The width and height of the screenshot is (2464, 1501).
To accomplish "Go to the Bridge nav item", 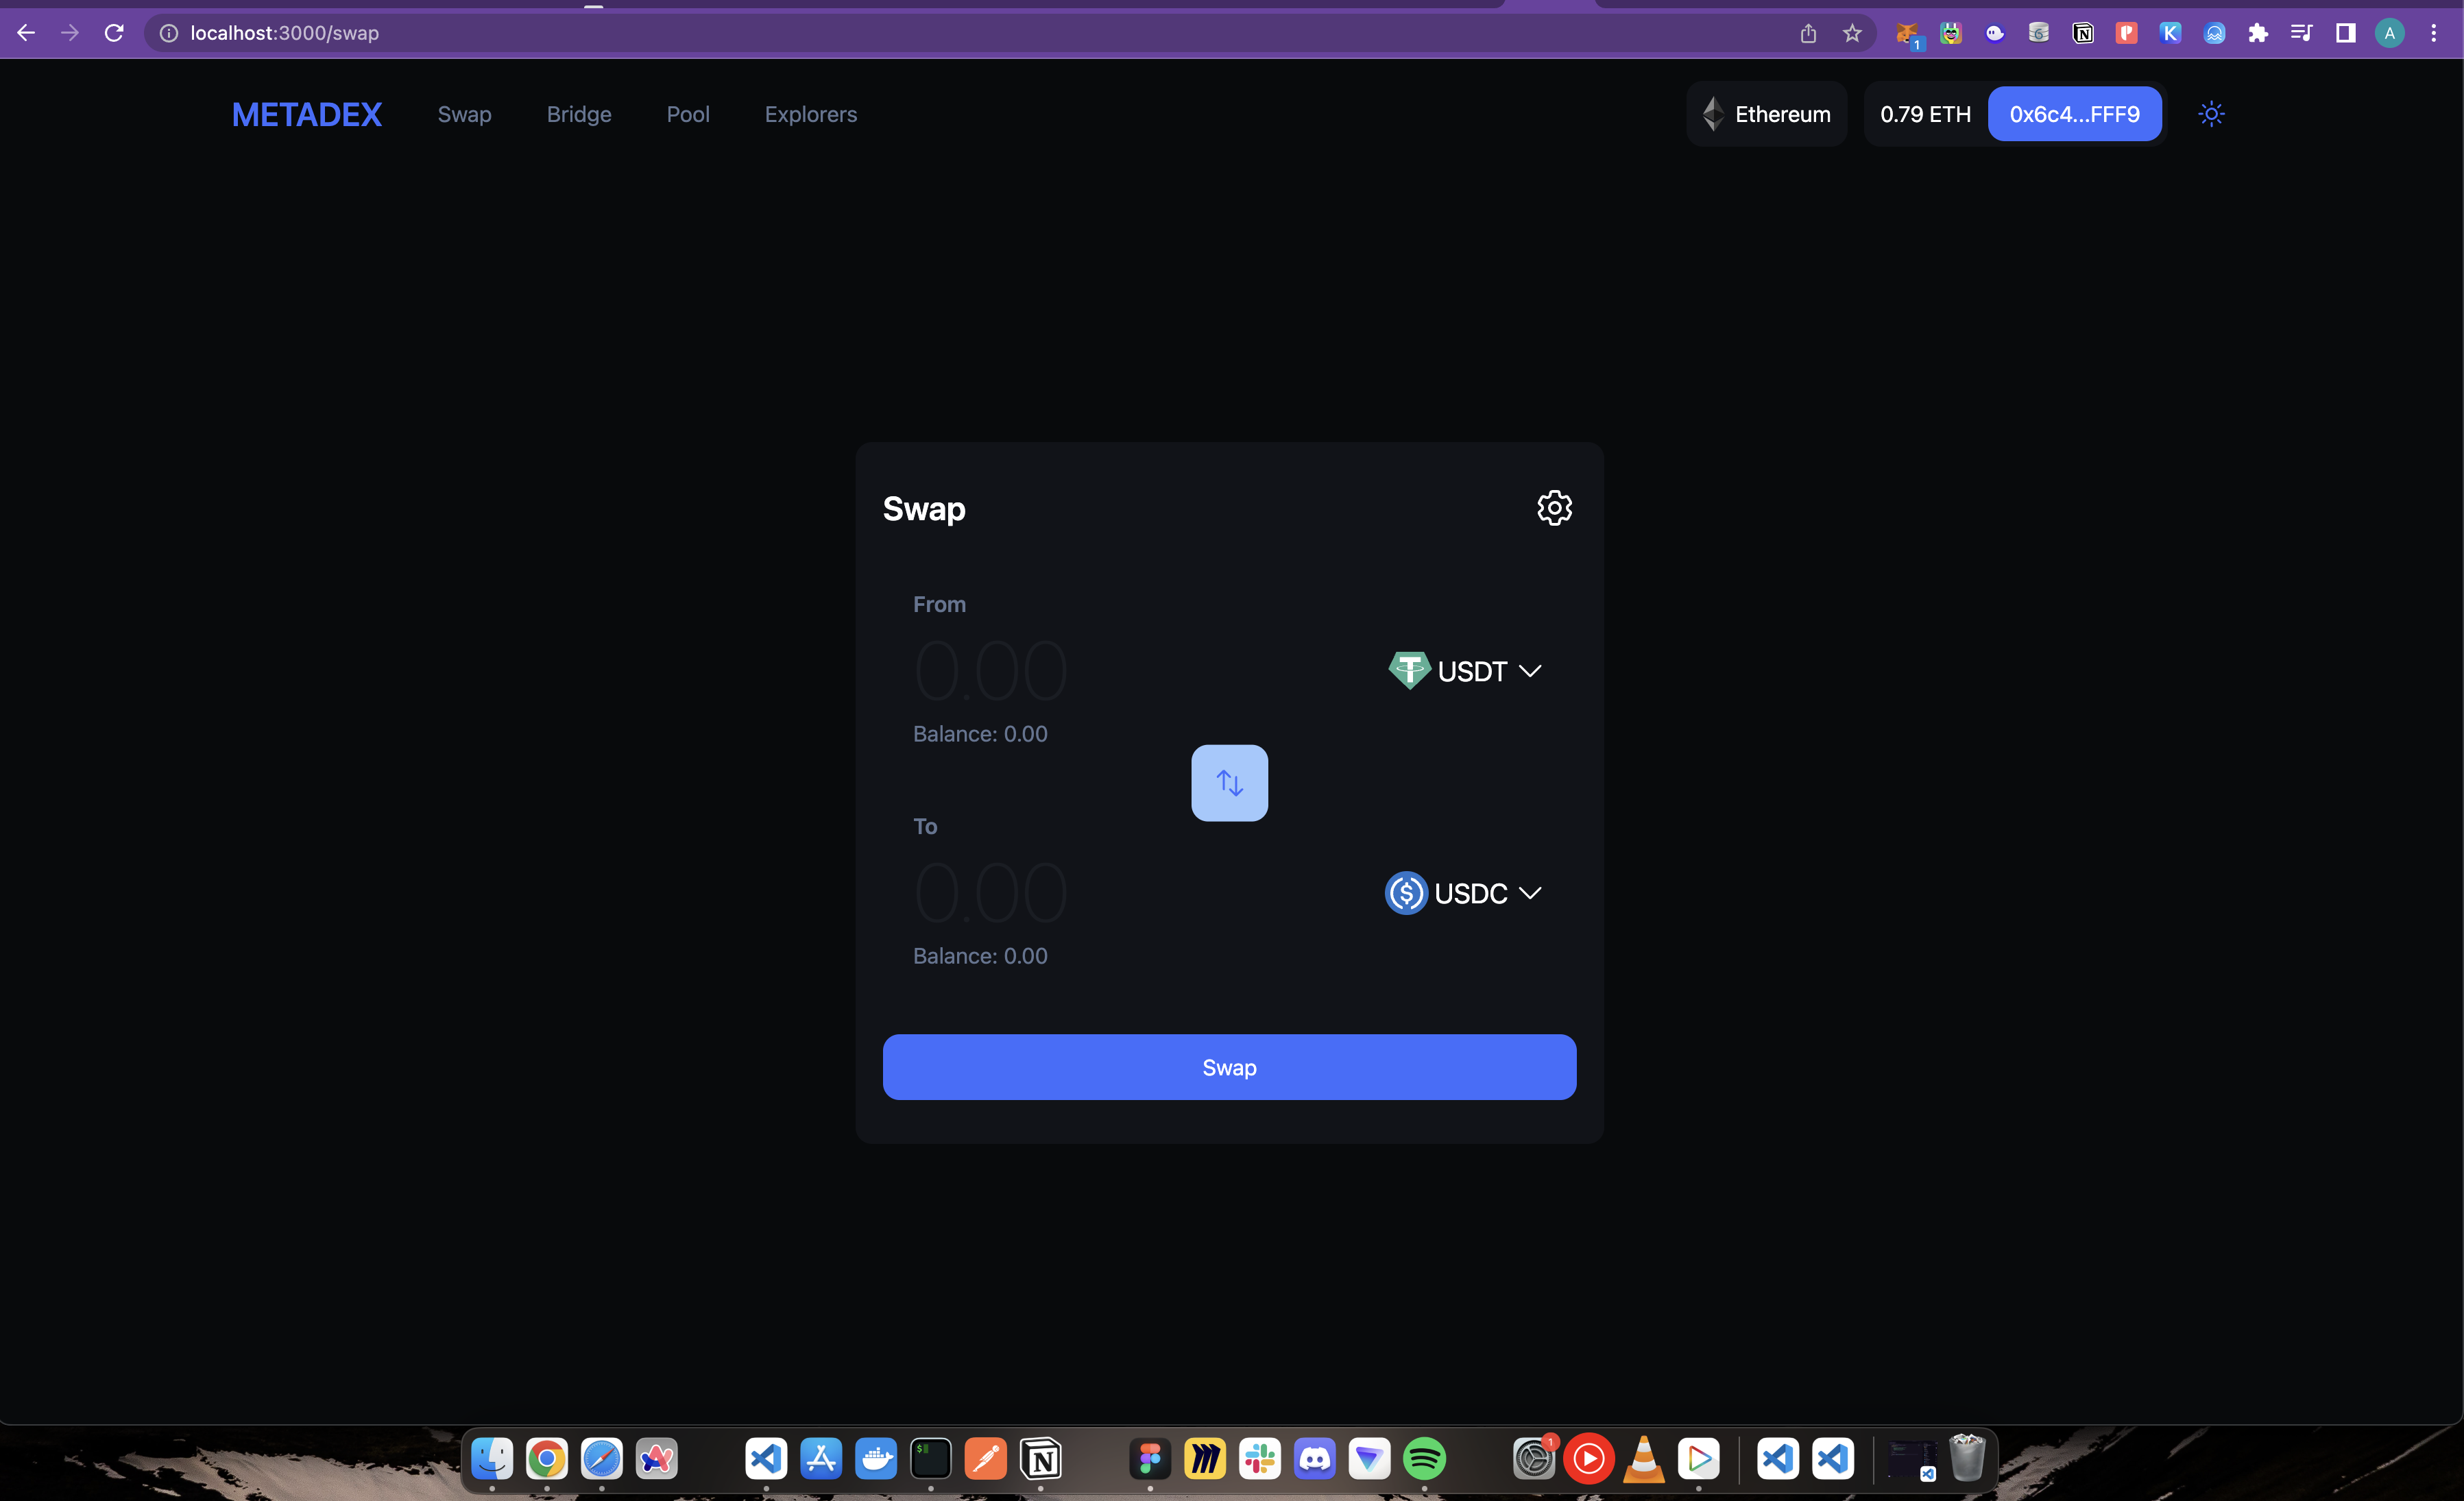I will click(x=578, y=114).
